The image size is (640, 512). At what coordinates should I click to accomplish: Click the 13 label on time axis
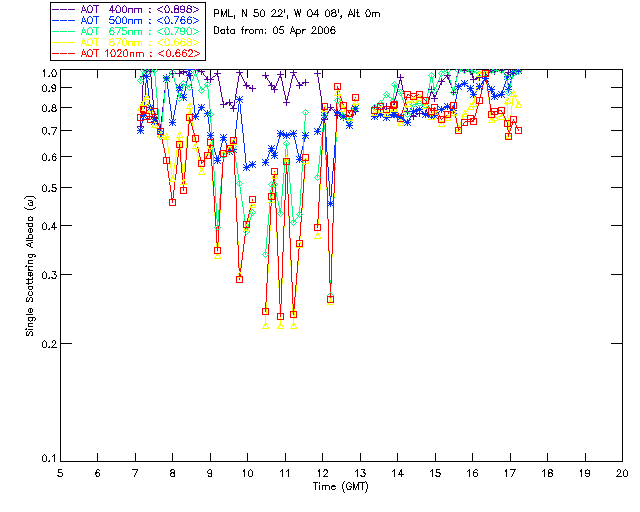[x=360, y=473]
